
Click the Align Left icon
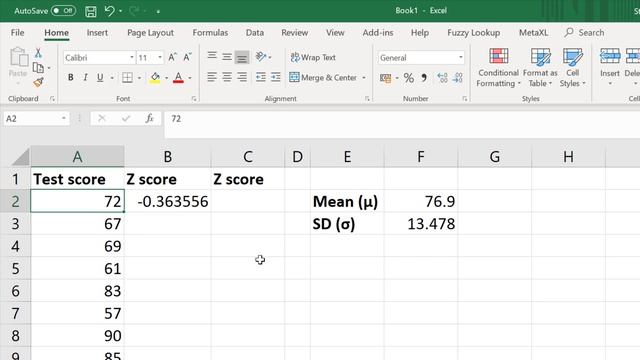[211, 77]
